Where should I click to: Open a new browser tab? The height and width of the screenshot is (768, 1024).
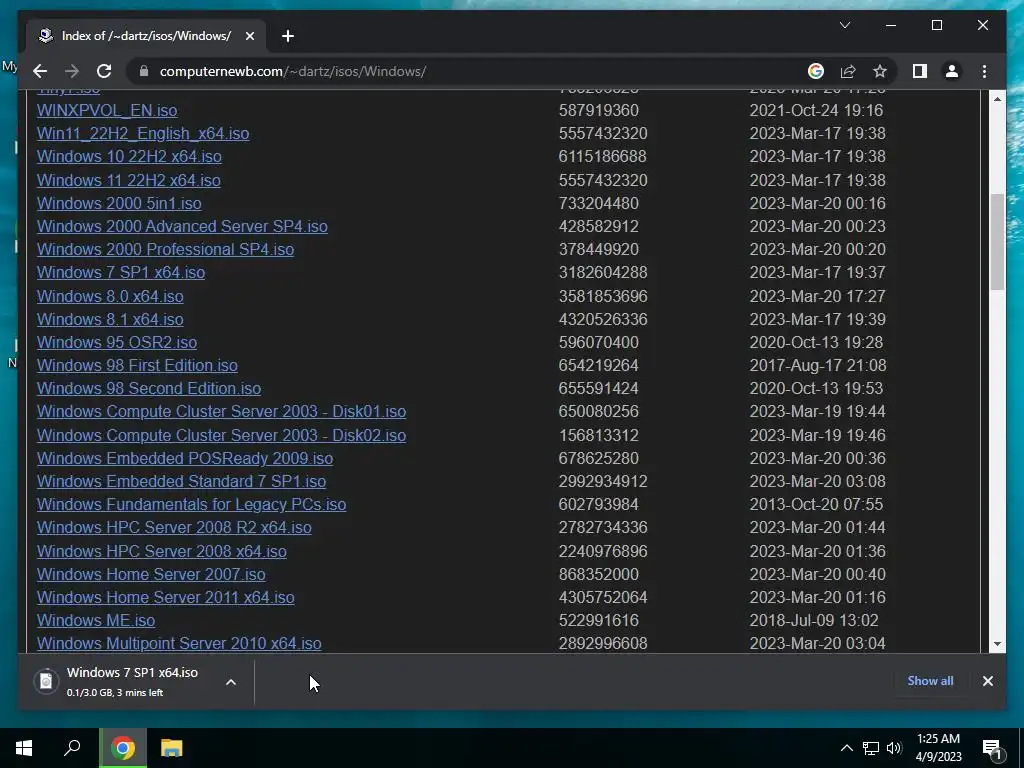[288, 36]
